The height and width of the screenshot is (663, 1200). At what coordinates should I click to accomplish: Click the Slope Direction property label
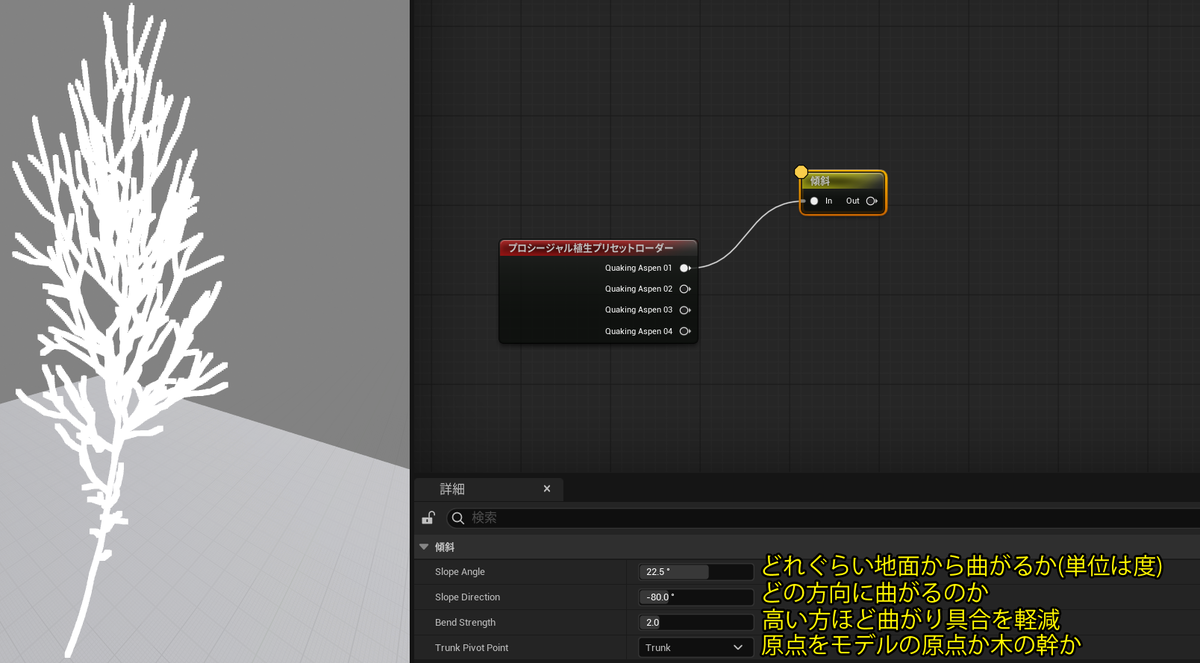click(x=467, y=597)
